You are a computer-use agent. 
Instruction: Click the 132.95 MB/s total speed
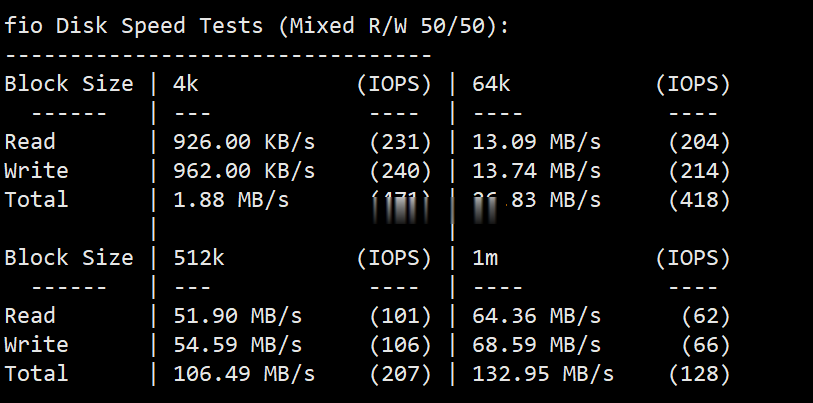(543, 374)
